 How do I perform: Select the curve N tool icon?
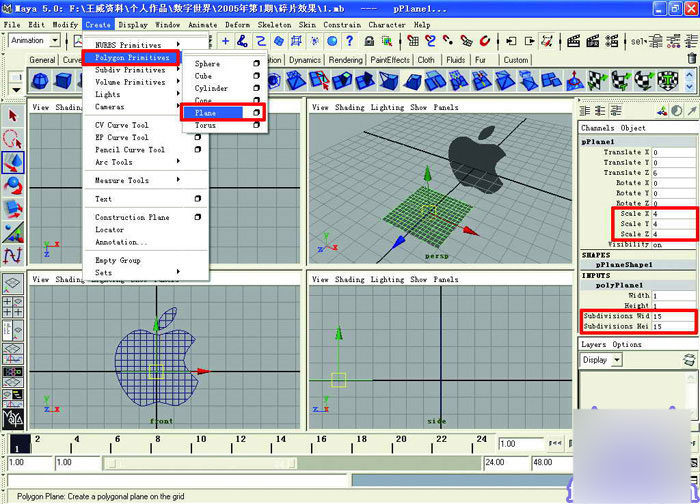point(13,256)
